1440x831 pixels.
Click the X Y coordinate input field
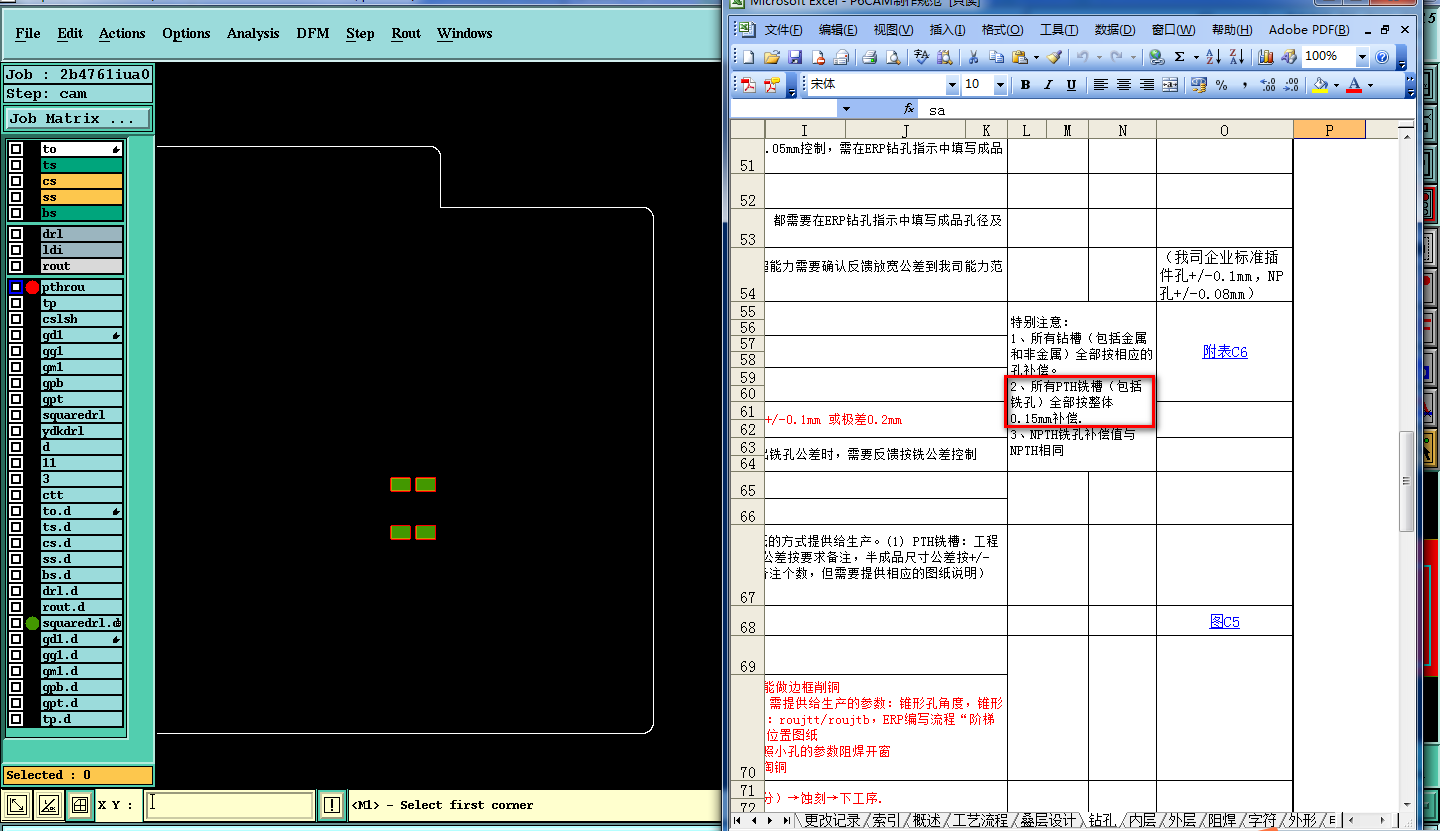[x=229, y=805]
